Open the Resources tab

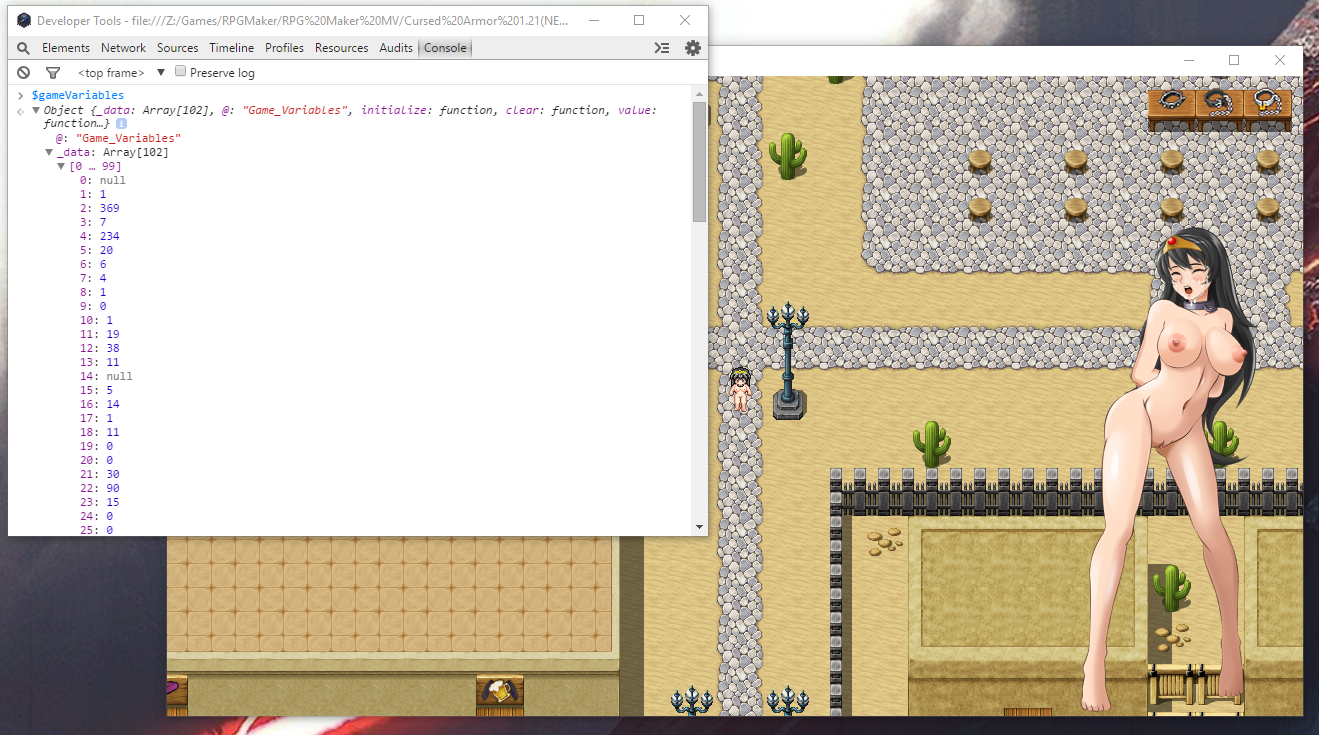tap(341, 48)
